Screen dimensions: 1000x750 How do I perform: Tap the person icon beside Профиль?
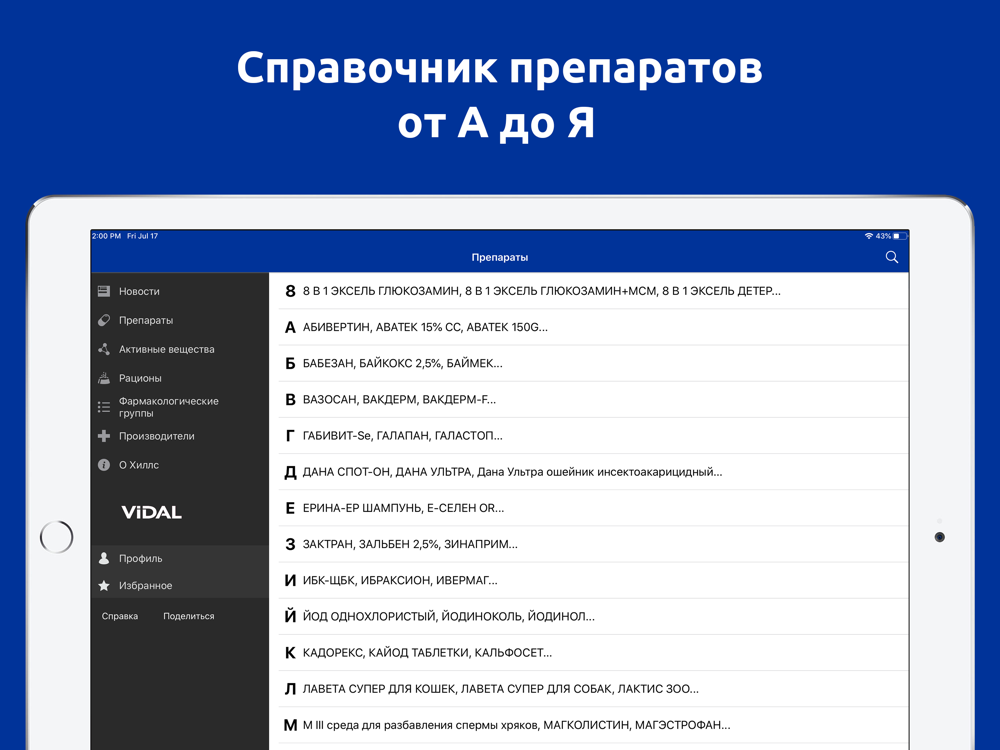pos(104,558)
